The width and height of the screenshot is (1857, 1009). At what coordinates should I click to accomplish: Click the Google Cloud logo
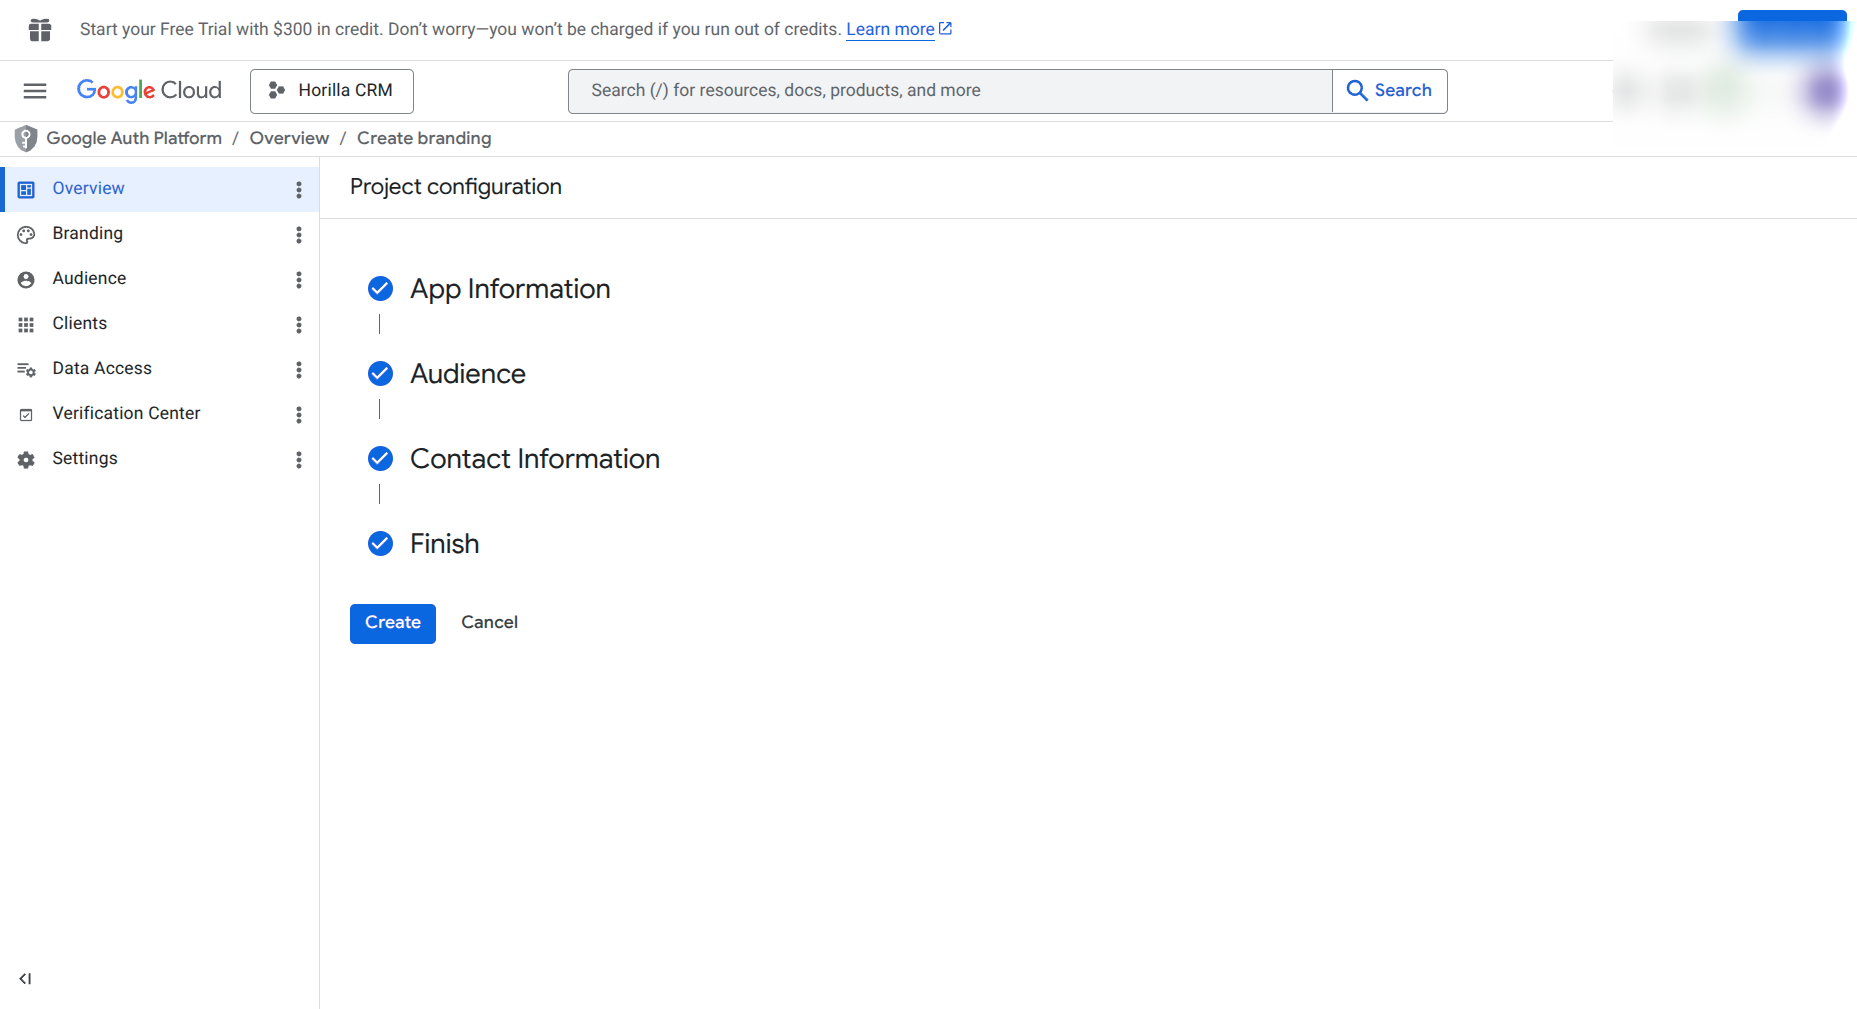[x=149, y=90]
